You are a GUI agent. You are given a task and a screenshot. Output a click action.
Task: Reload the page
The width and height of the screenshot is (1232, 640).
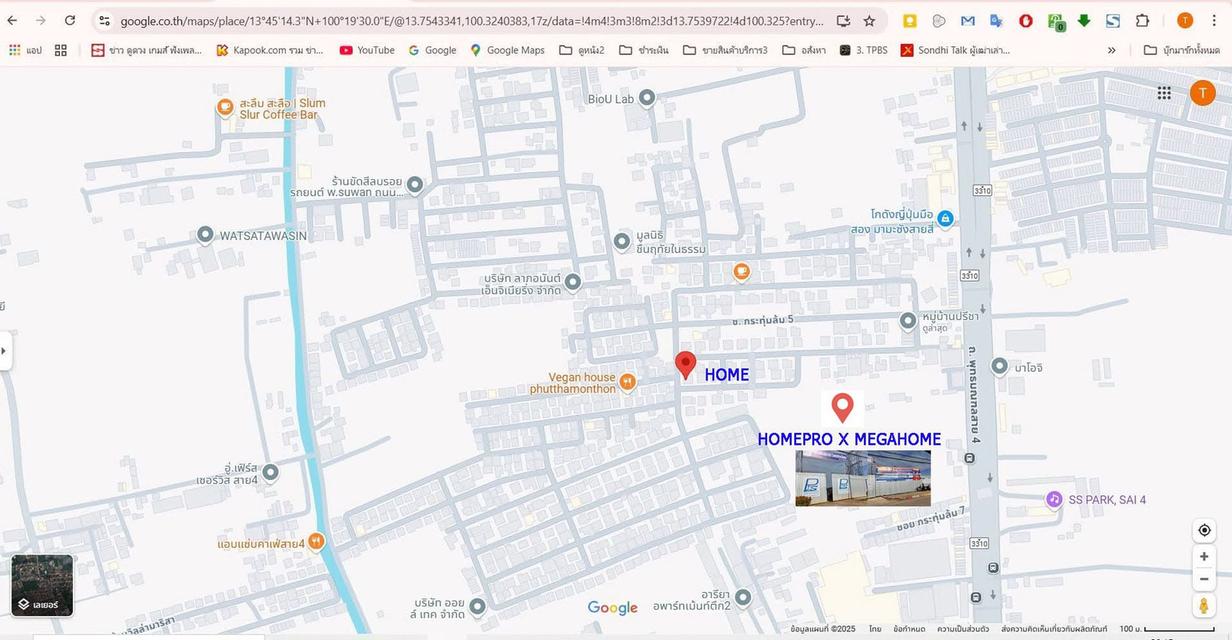pos(70,21)
